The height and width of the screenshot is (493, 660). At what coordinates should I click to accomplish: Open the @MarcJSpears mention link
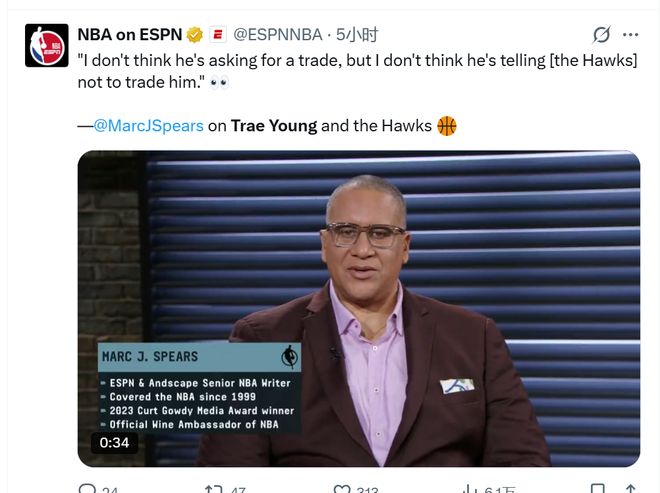coord(148,126)
